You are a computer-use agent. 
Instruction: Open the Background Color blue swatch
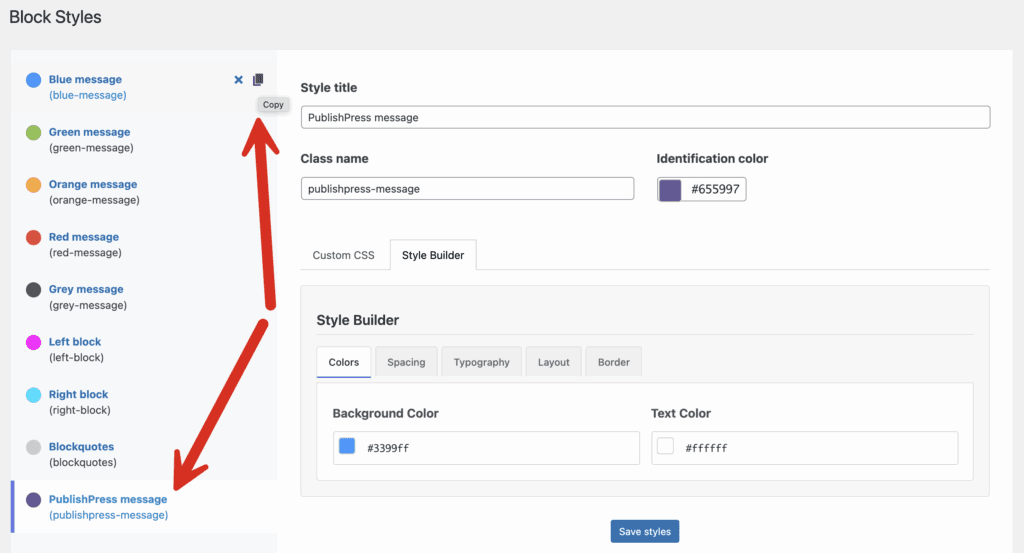click(347, 446)
